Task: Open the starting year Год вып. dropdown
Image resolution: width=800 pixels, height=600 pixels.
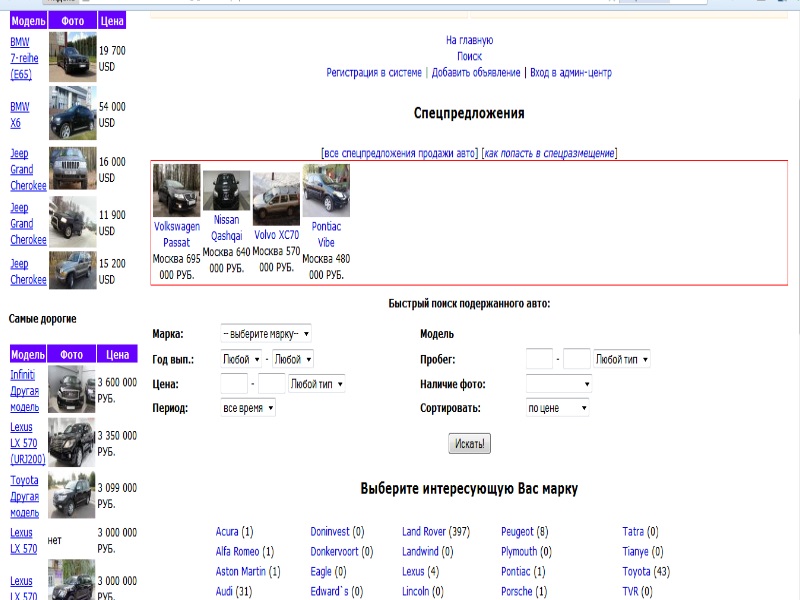Action: 241,359
